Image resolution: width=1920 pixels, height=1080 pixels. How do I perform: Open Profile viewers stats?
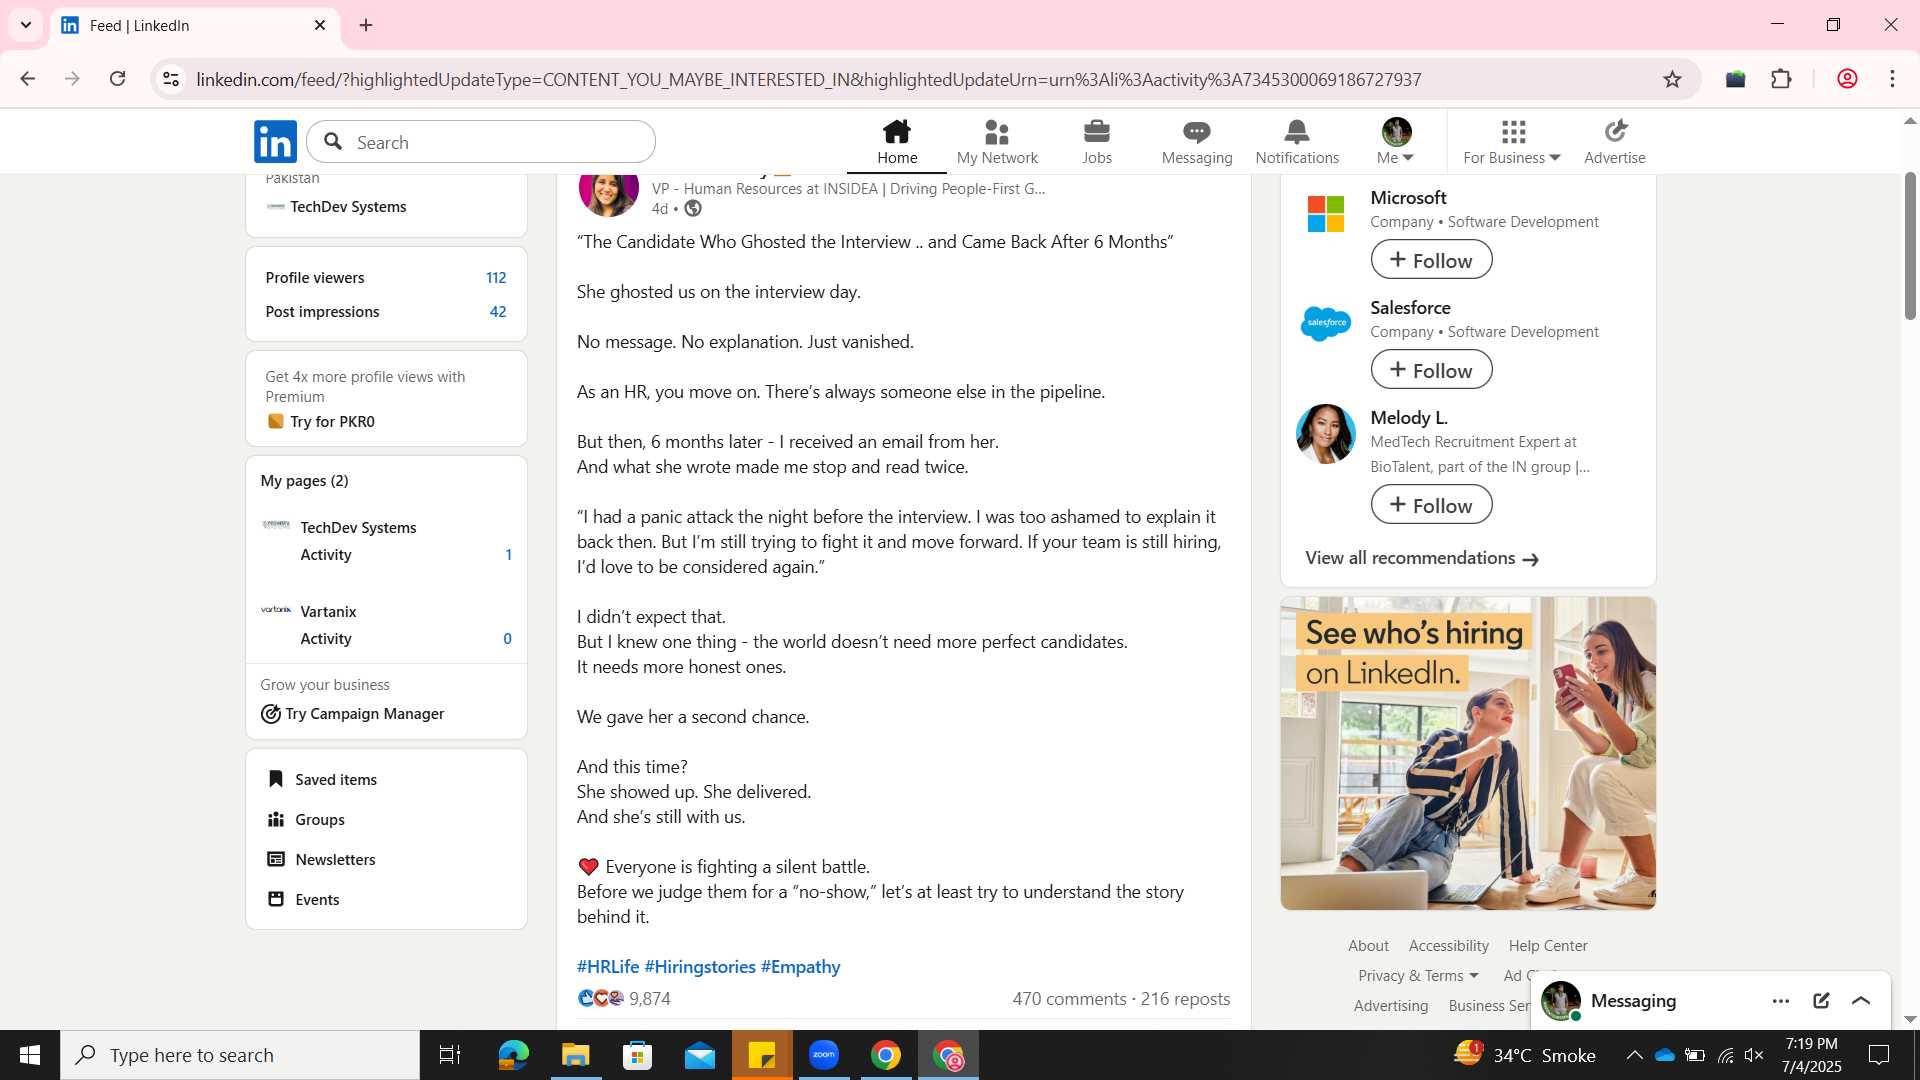tap(386, 278)
